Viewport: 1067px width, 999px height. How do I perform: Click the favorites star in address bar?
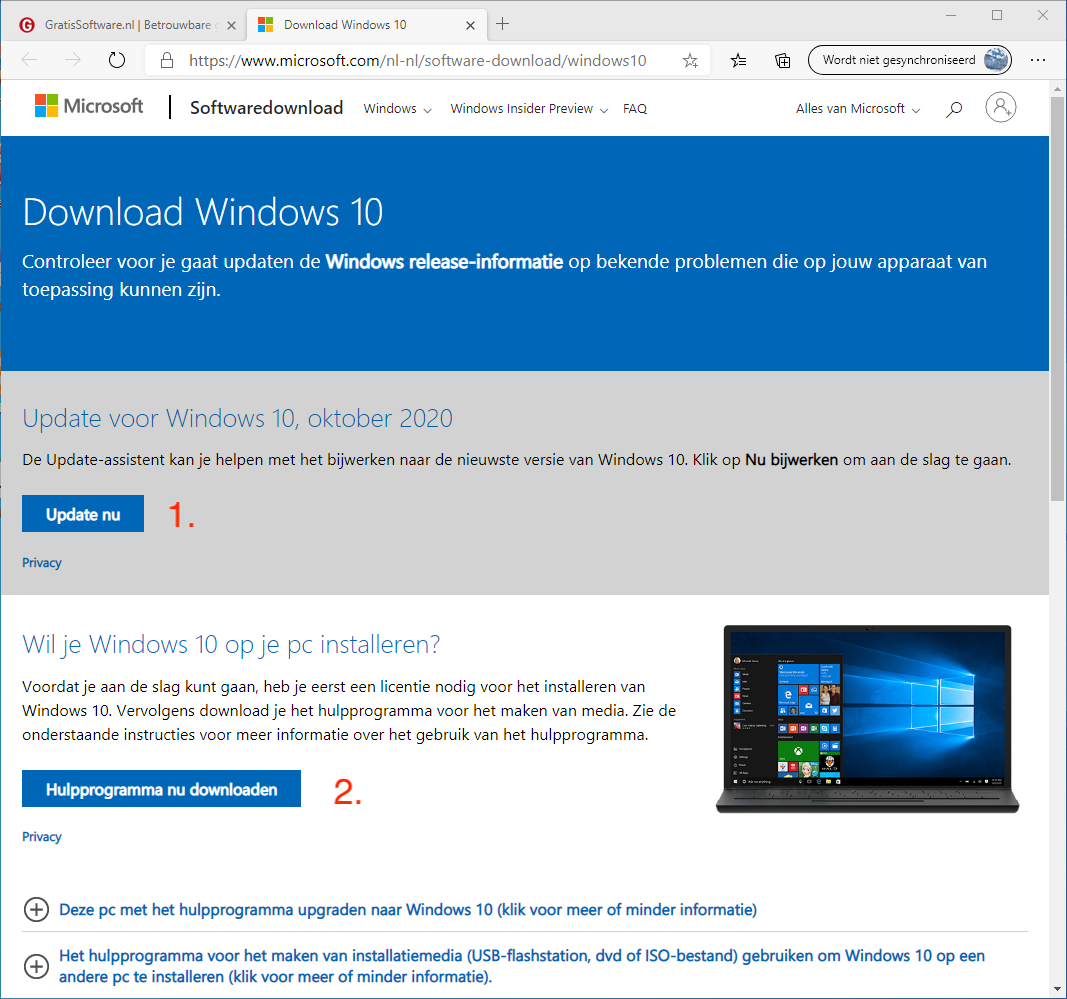(690, 60)
